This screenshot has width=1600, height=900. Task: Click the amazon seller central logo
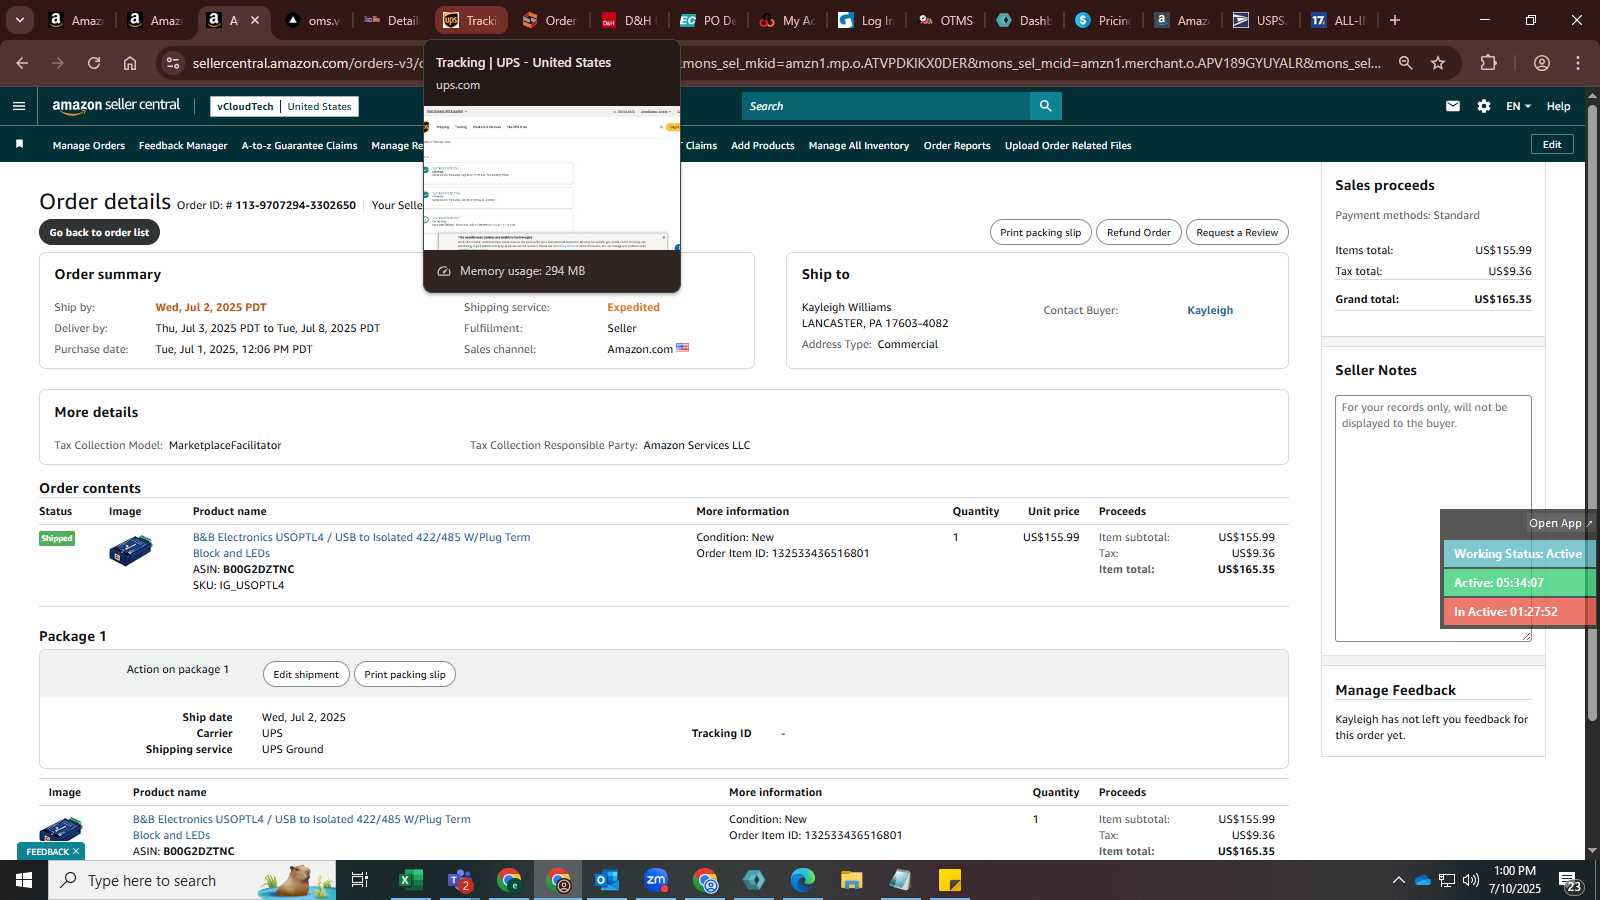pyautogui.click(x=116, y=106)
